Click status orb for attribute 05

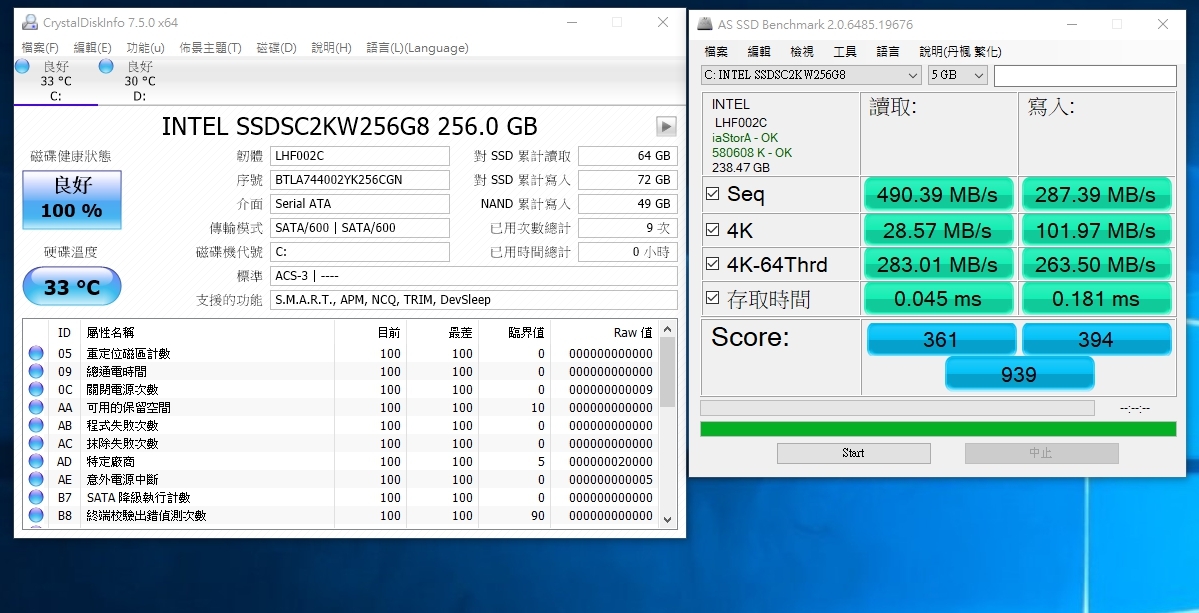(x=36, y=353)
